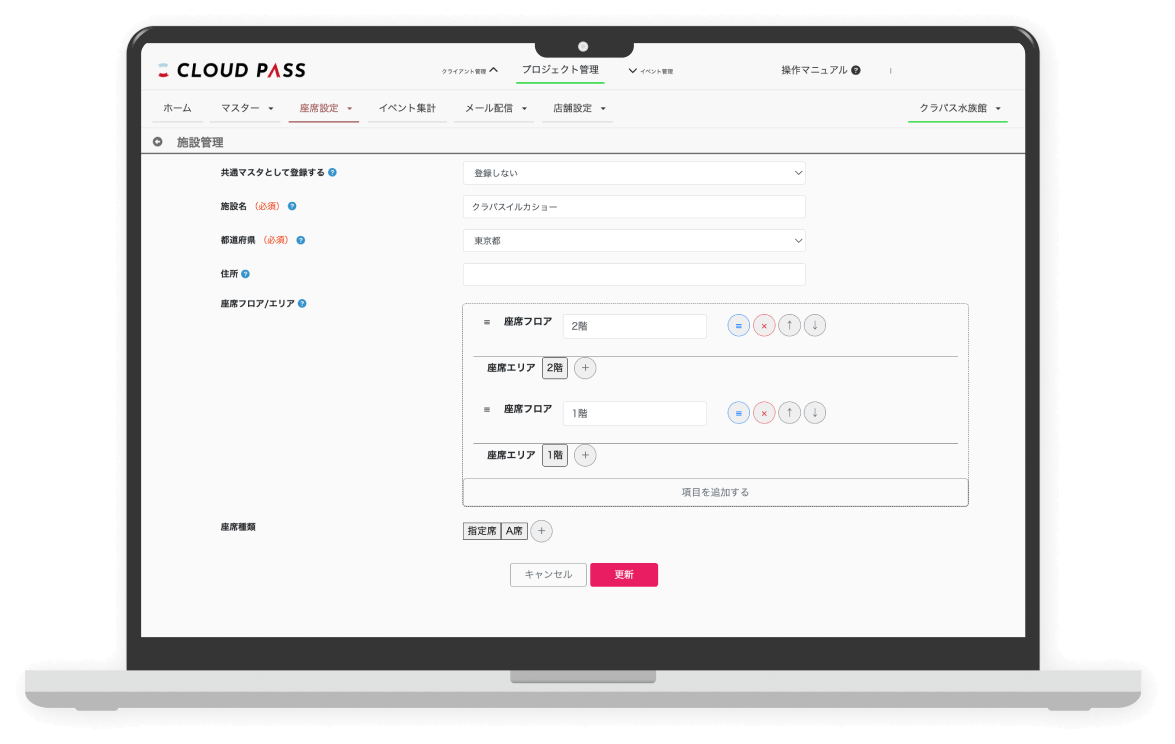Viewport: 1175px width, 744px height.
Task: Delete the 2階 seat floor row
Action: point(764,326)
